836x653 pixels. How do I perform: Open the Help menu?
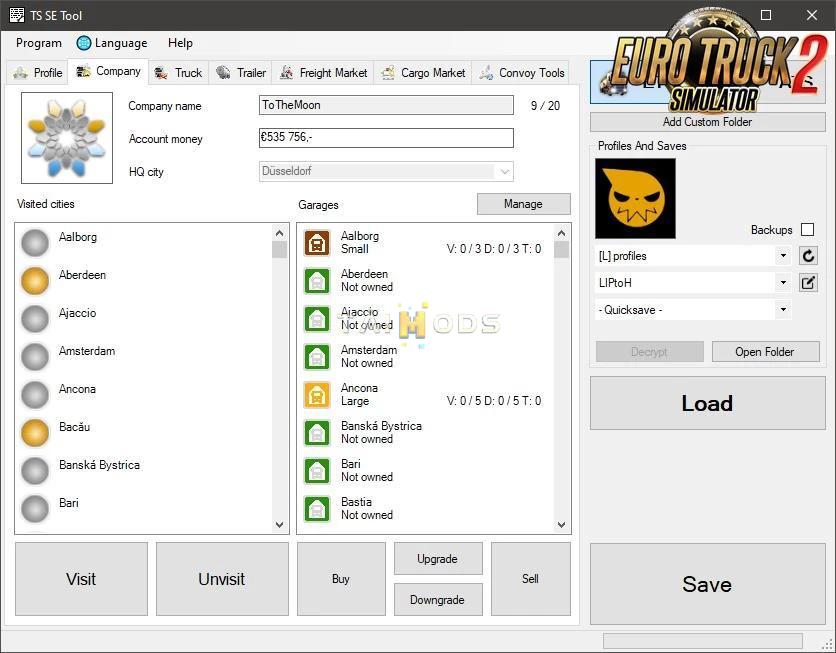point(180,43)
